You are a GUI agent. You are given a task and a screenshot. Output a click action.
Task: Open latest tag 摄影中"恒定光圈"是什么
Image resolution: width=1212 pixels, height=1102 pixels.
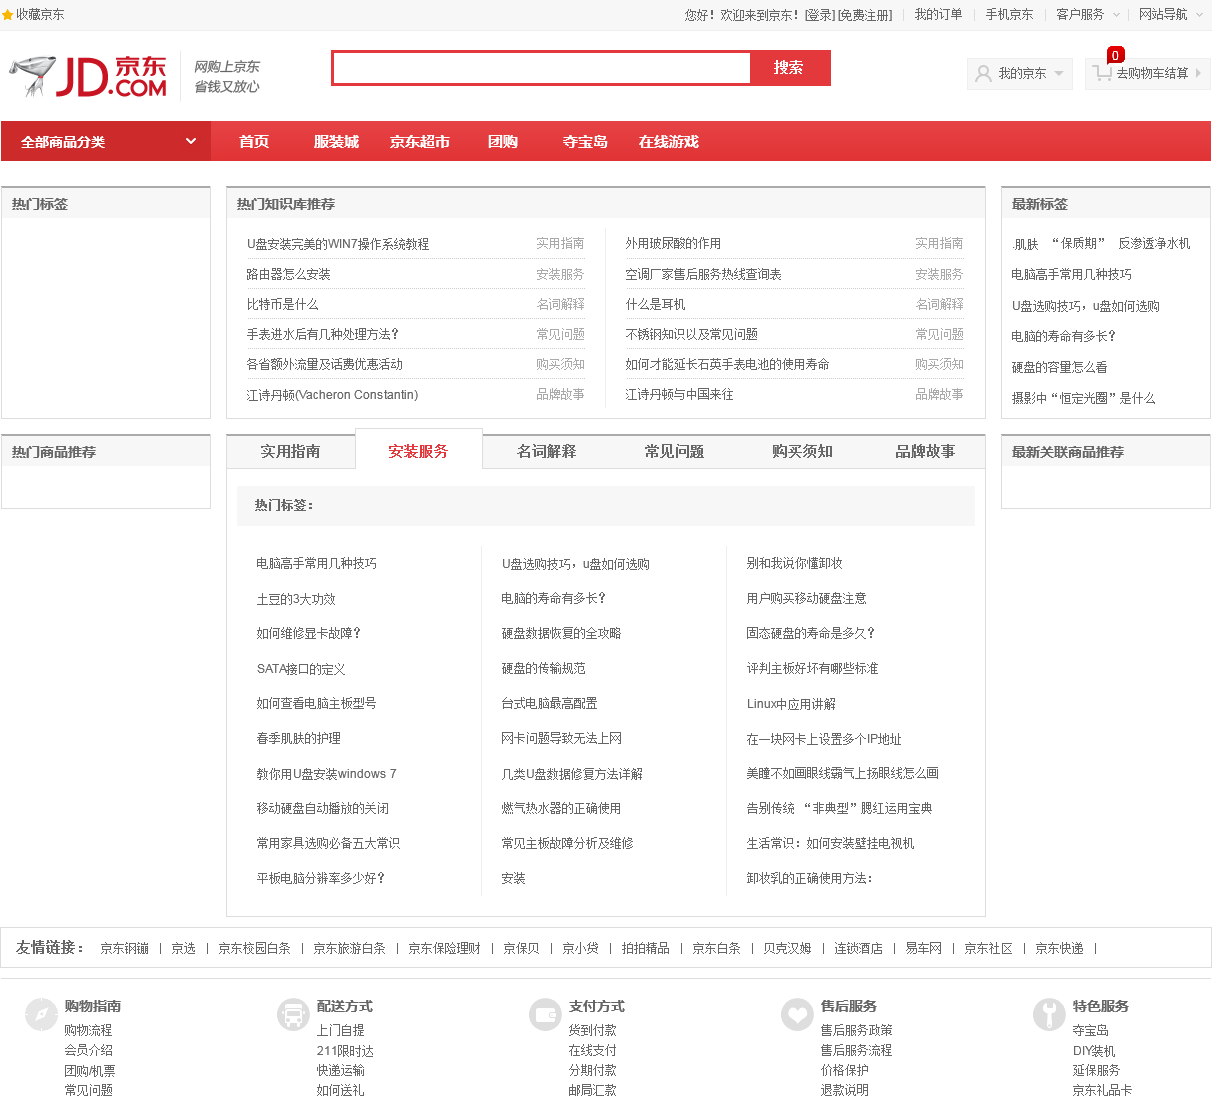pos(1084,398)
